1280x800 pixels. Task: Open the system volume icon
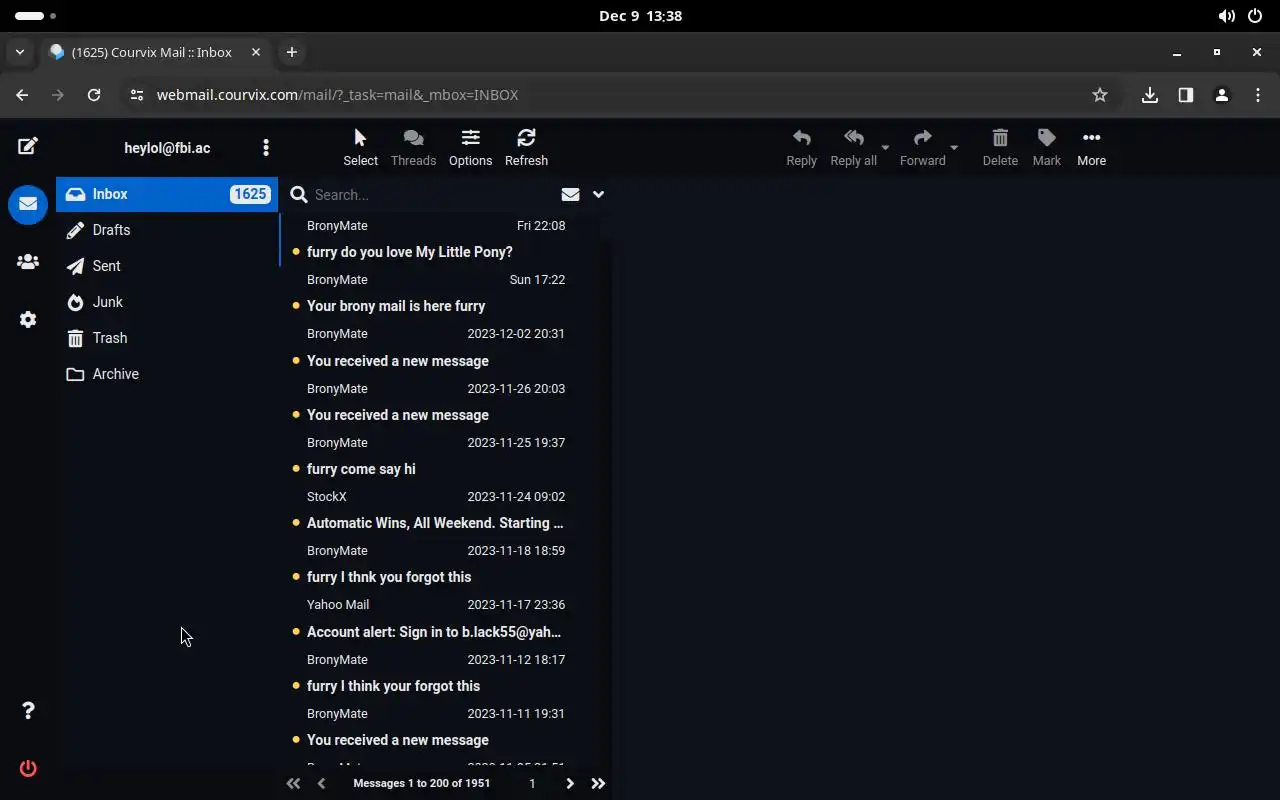tap(1226, 16)
